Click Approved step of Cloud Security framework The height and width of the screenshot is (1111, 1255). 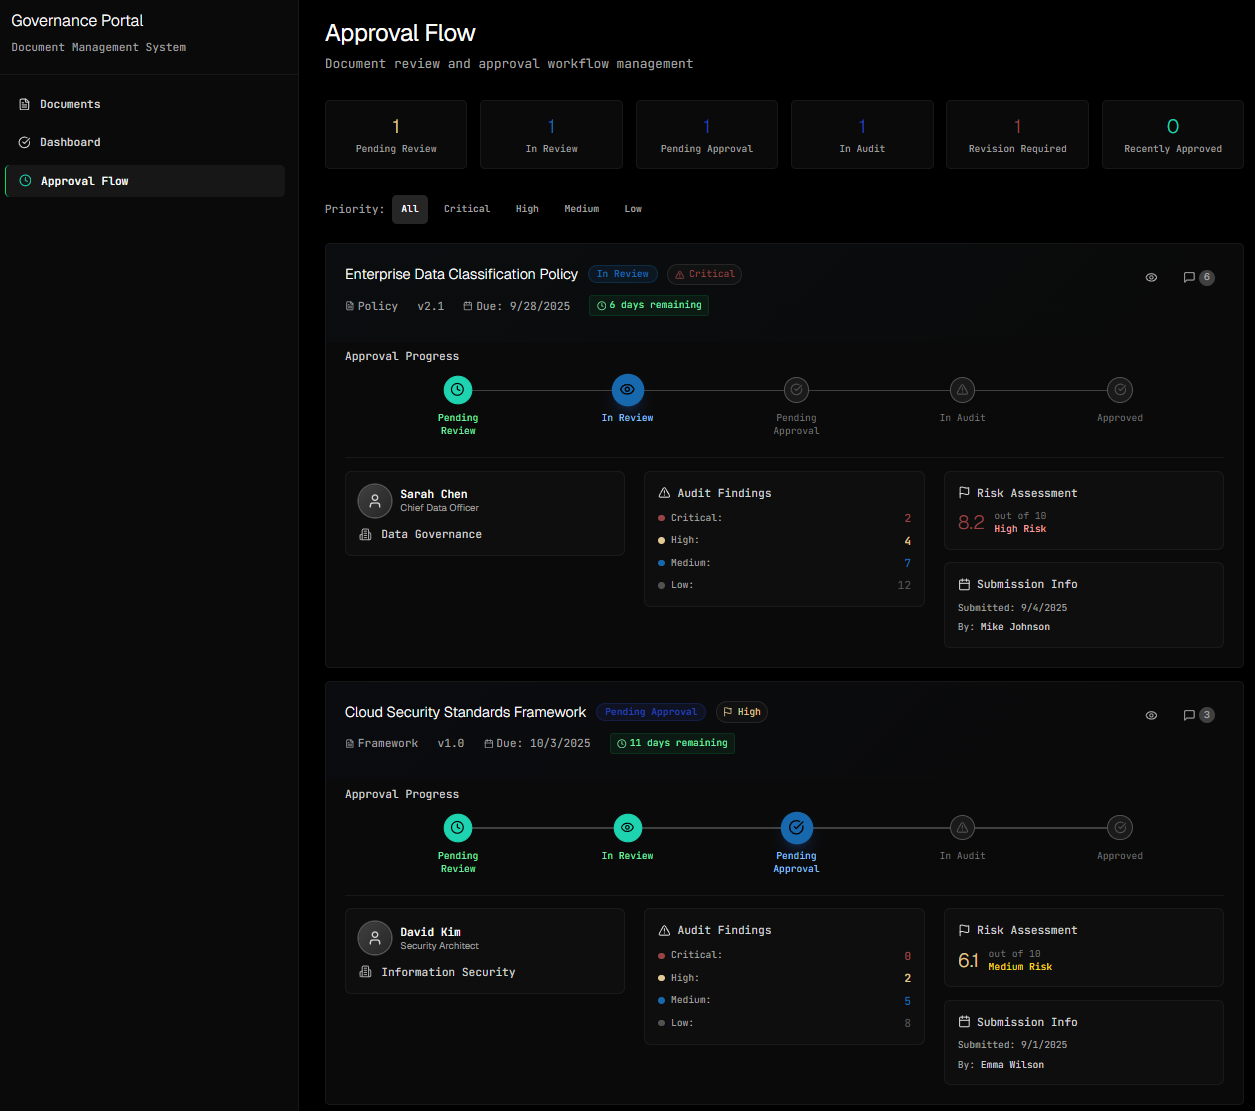pos(1120,828)
